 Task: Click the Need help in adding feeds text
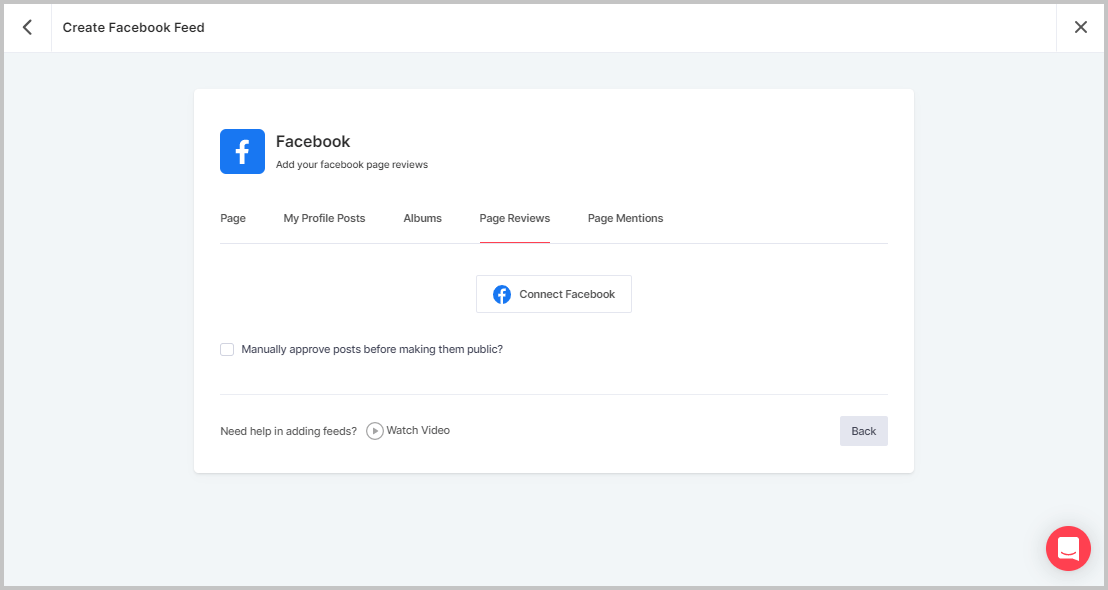click(287, 430)
